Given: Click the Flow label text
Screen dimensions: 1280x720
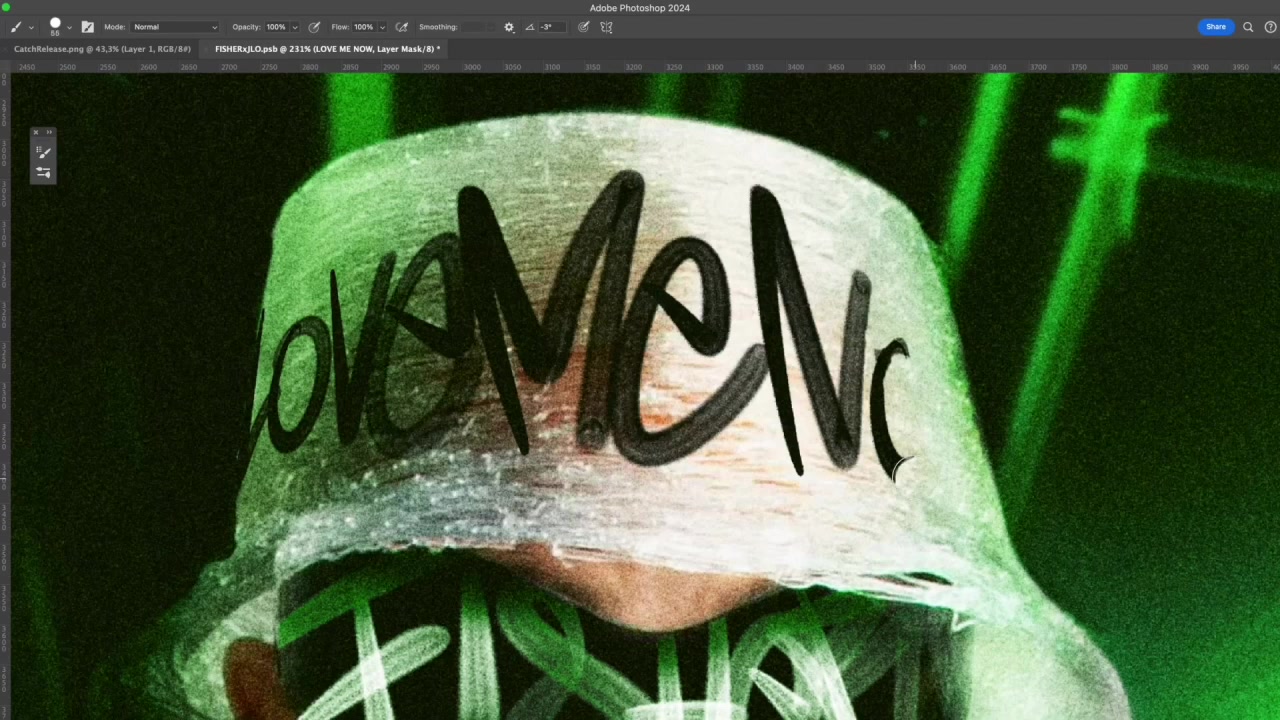Looking at the screenshot, I should pyautogui.click(x=340, y=27).
